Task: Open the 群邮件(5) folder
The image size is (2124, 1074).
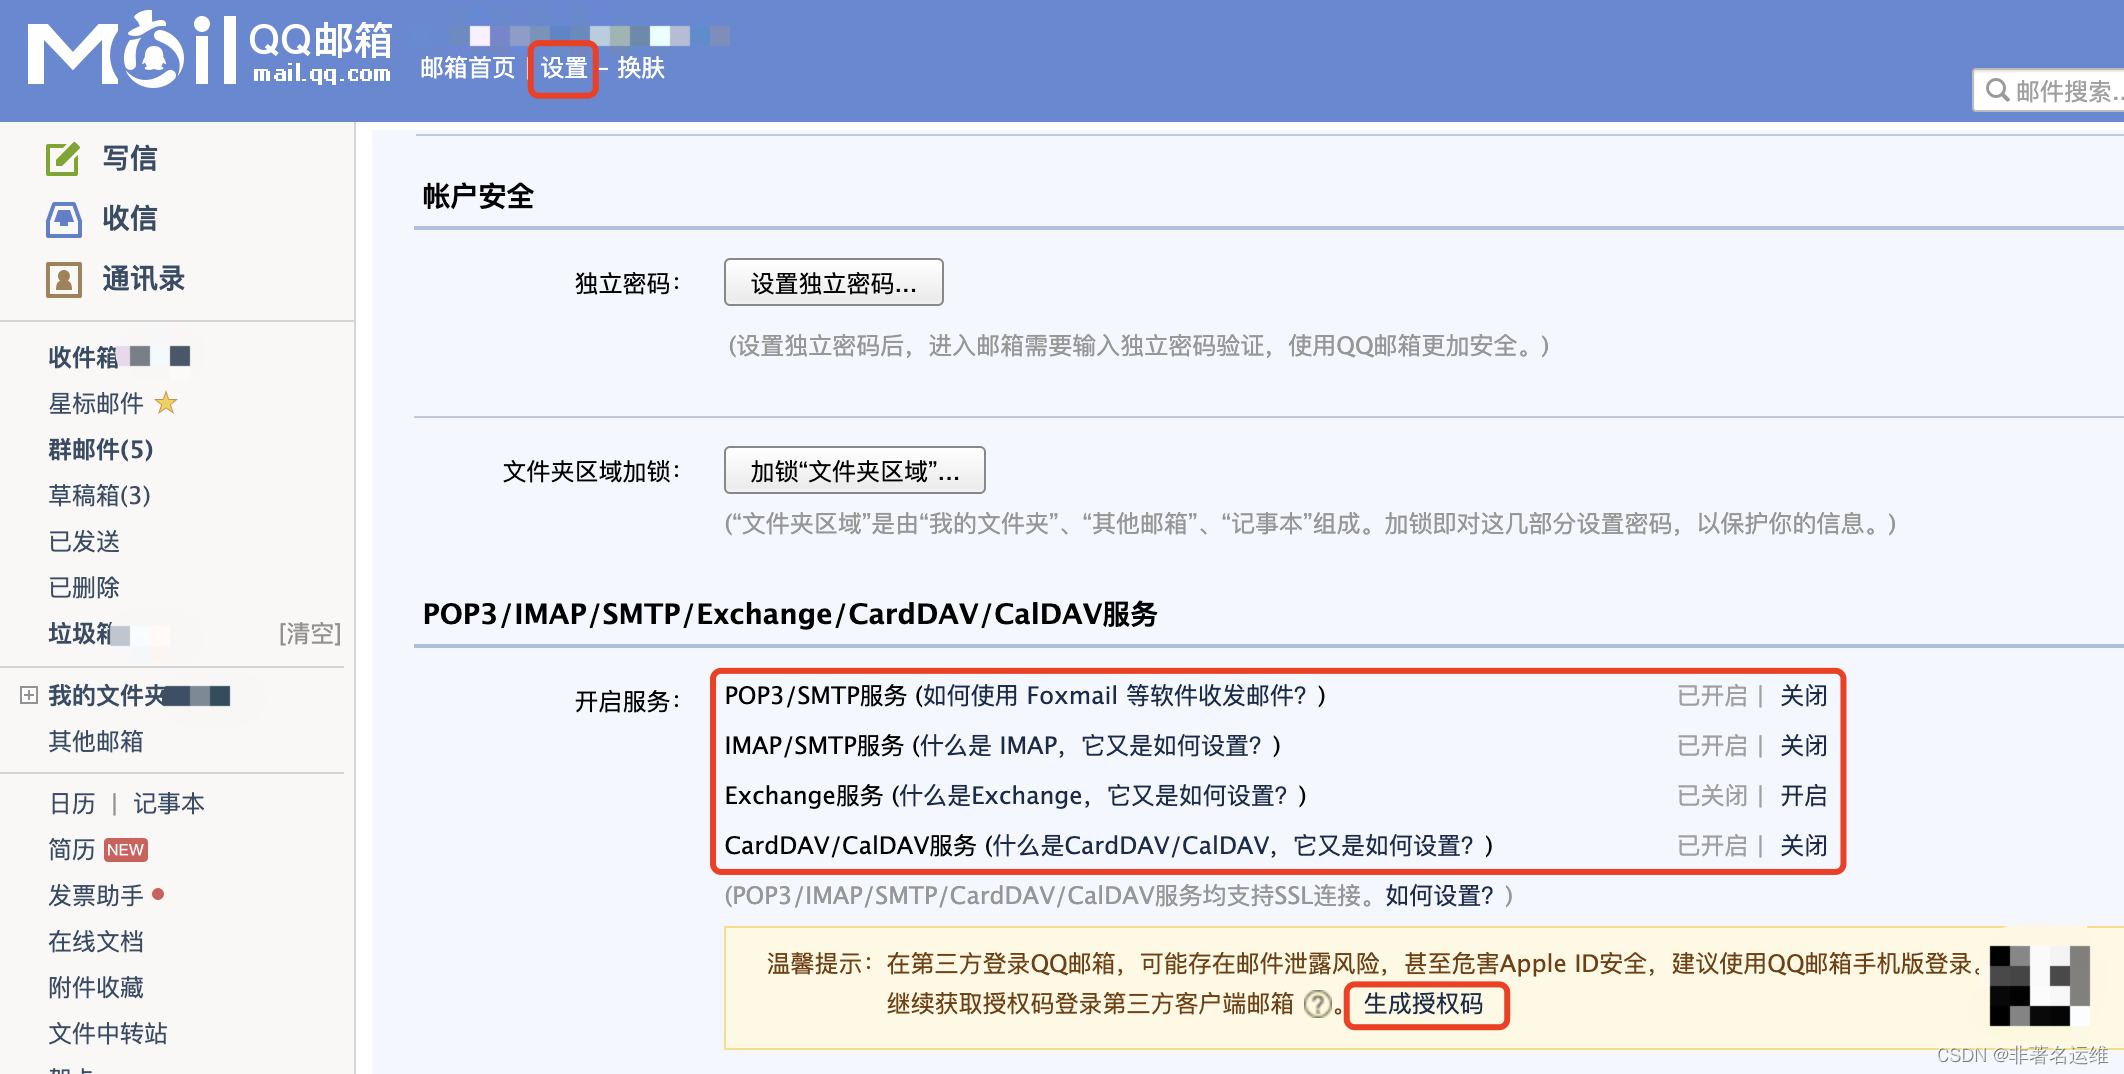Action: pyautogui.click(x=101, y=449)
